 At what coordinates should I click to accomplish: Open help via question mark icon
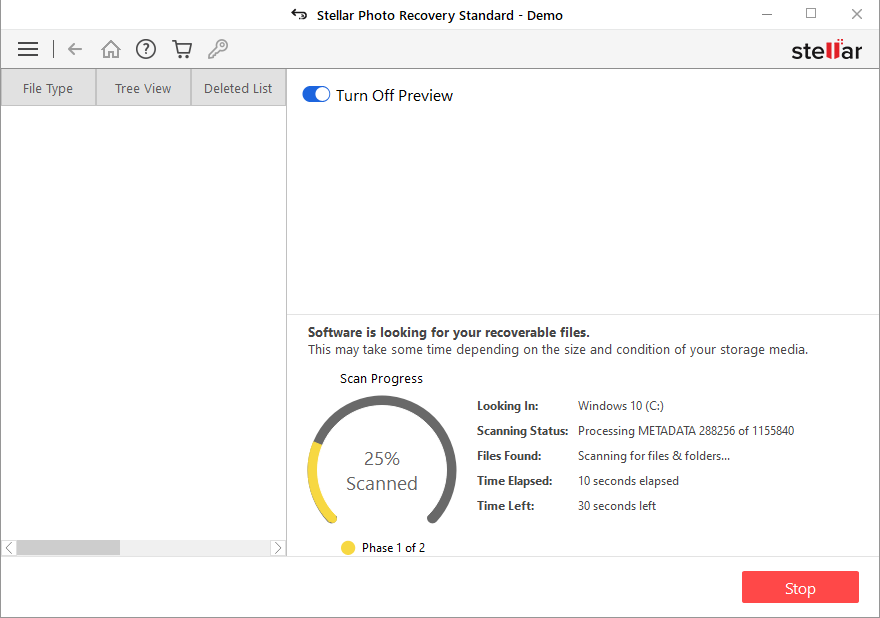146,49
